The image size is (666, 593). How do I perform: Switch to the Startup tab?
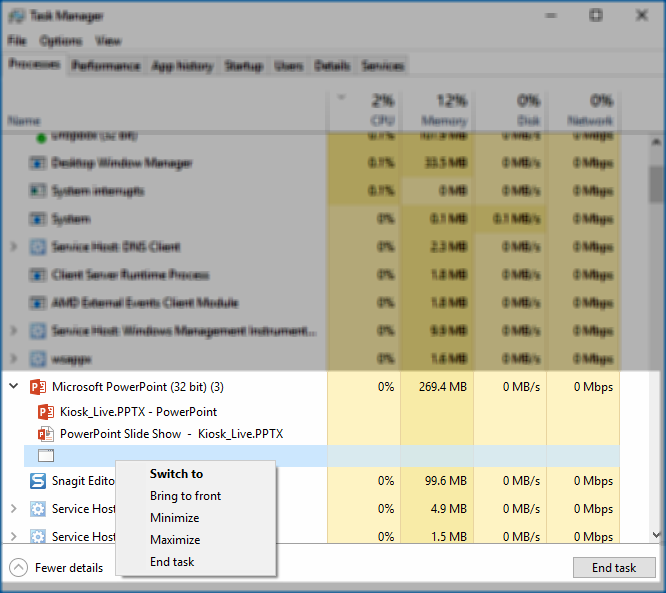tap(243, 66)
